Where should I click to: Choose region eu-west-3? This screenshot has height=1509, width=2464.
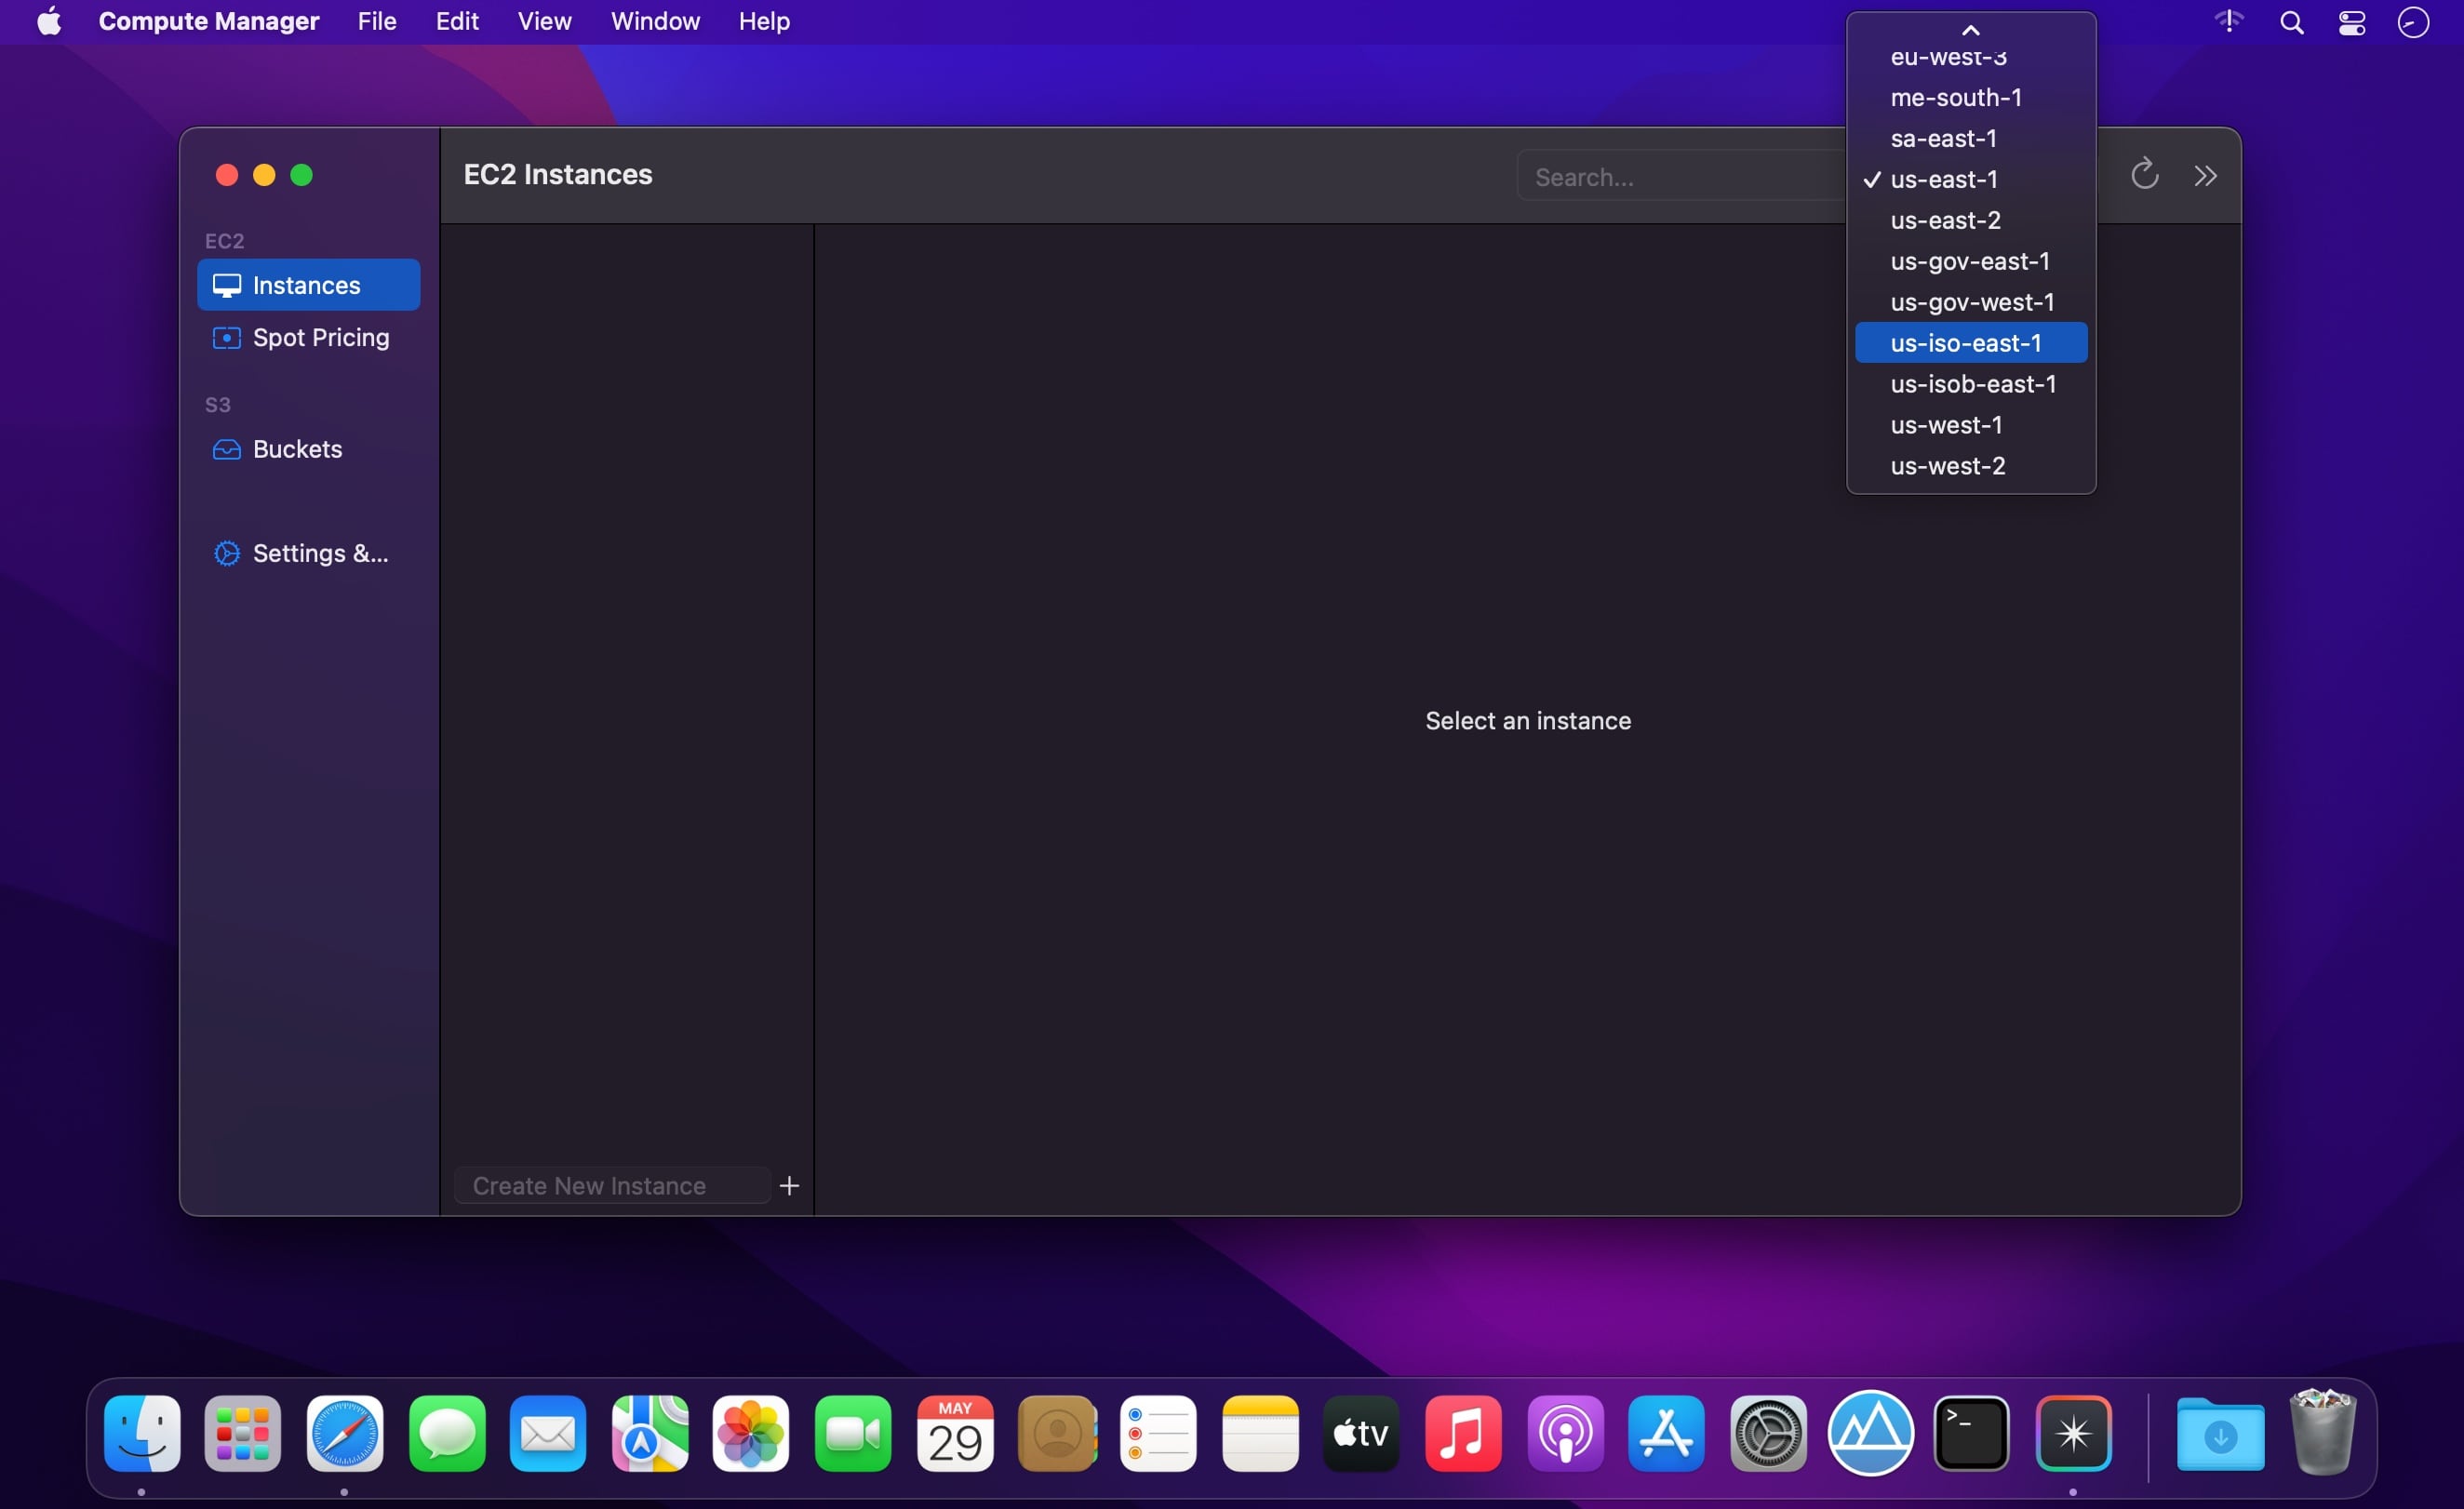pyautogui.click(x=1971, y=57)
